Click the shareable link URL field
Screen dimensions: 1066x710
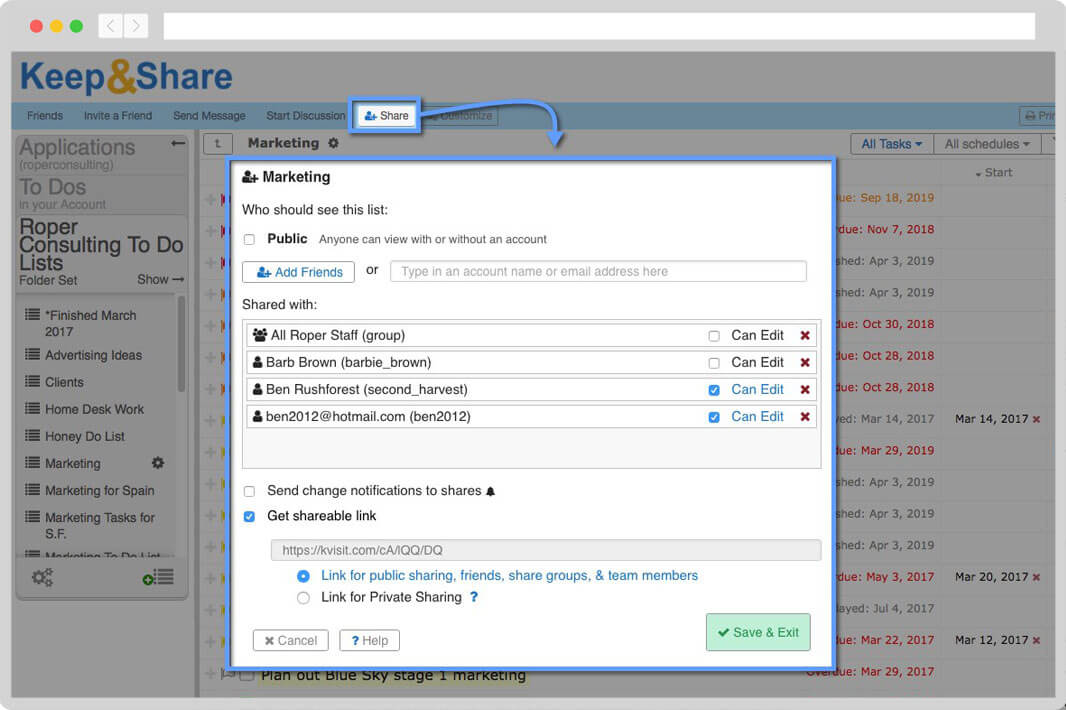(545, 550)
